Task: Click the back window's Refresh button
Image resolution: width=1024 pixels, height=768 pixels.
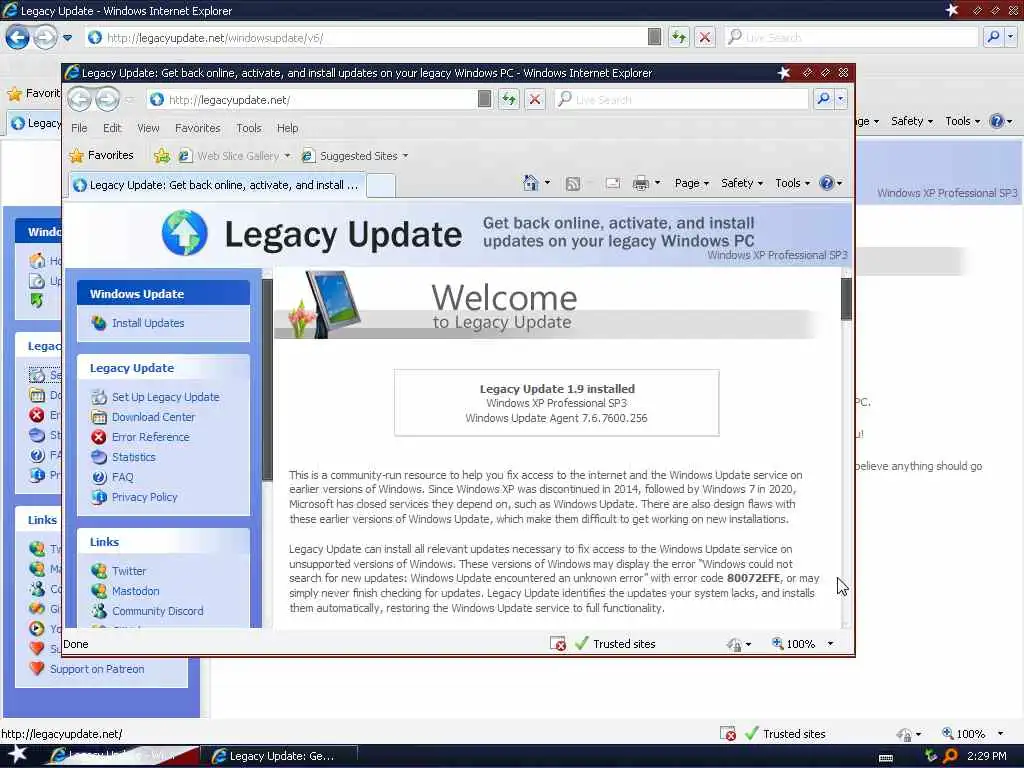Action: point(679,37)
